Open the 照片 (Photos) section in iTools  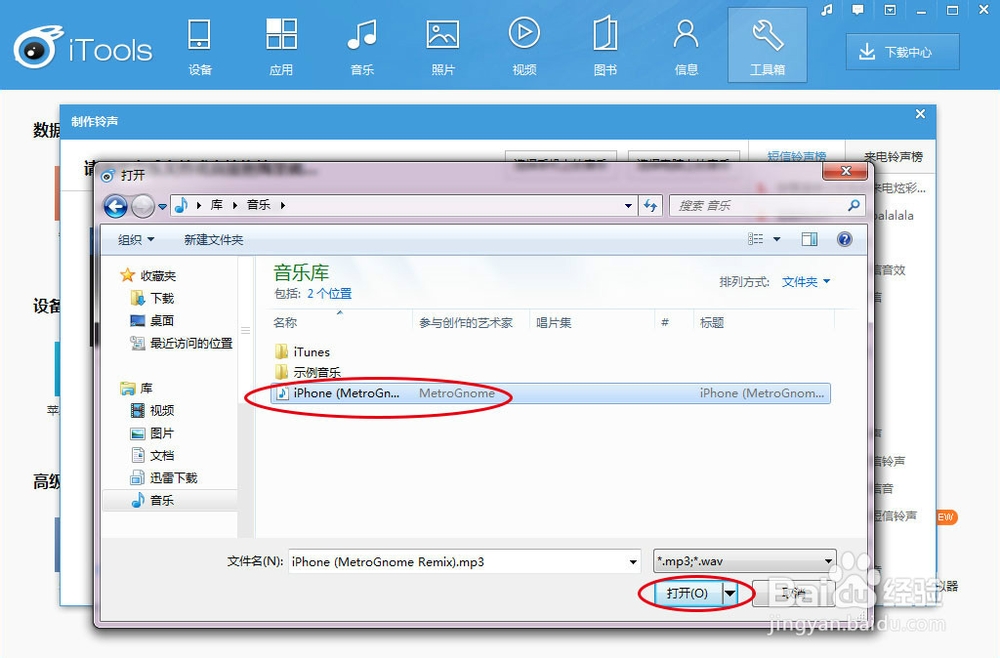443,47
